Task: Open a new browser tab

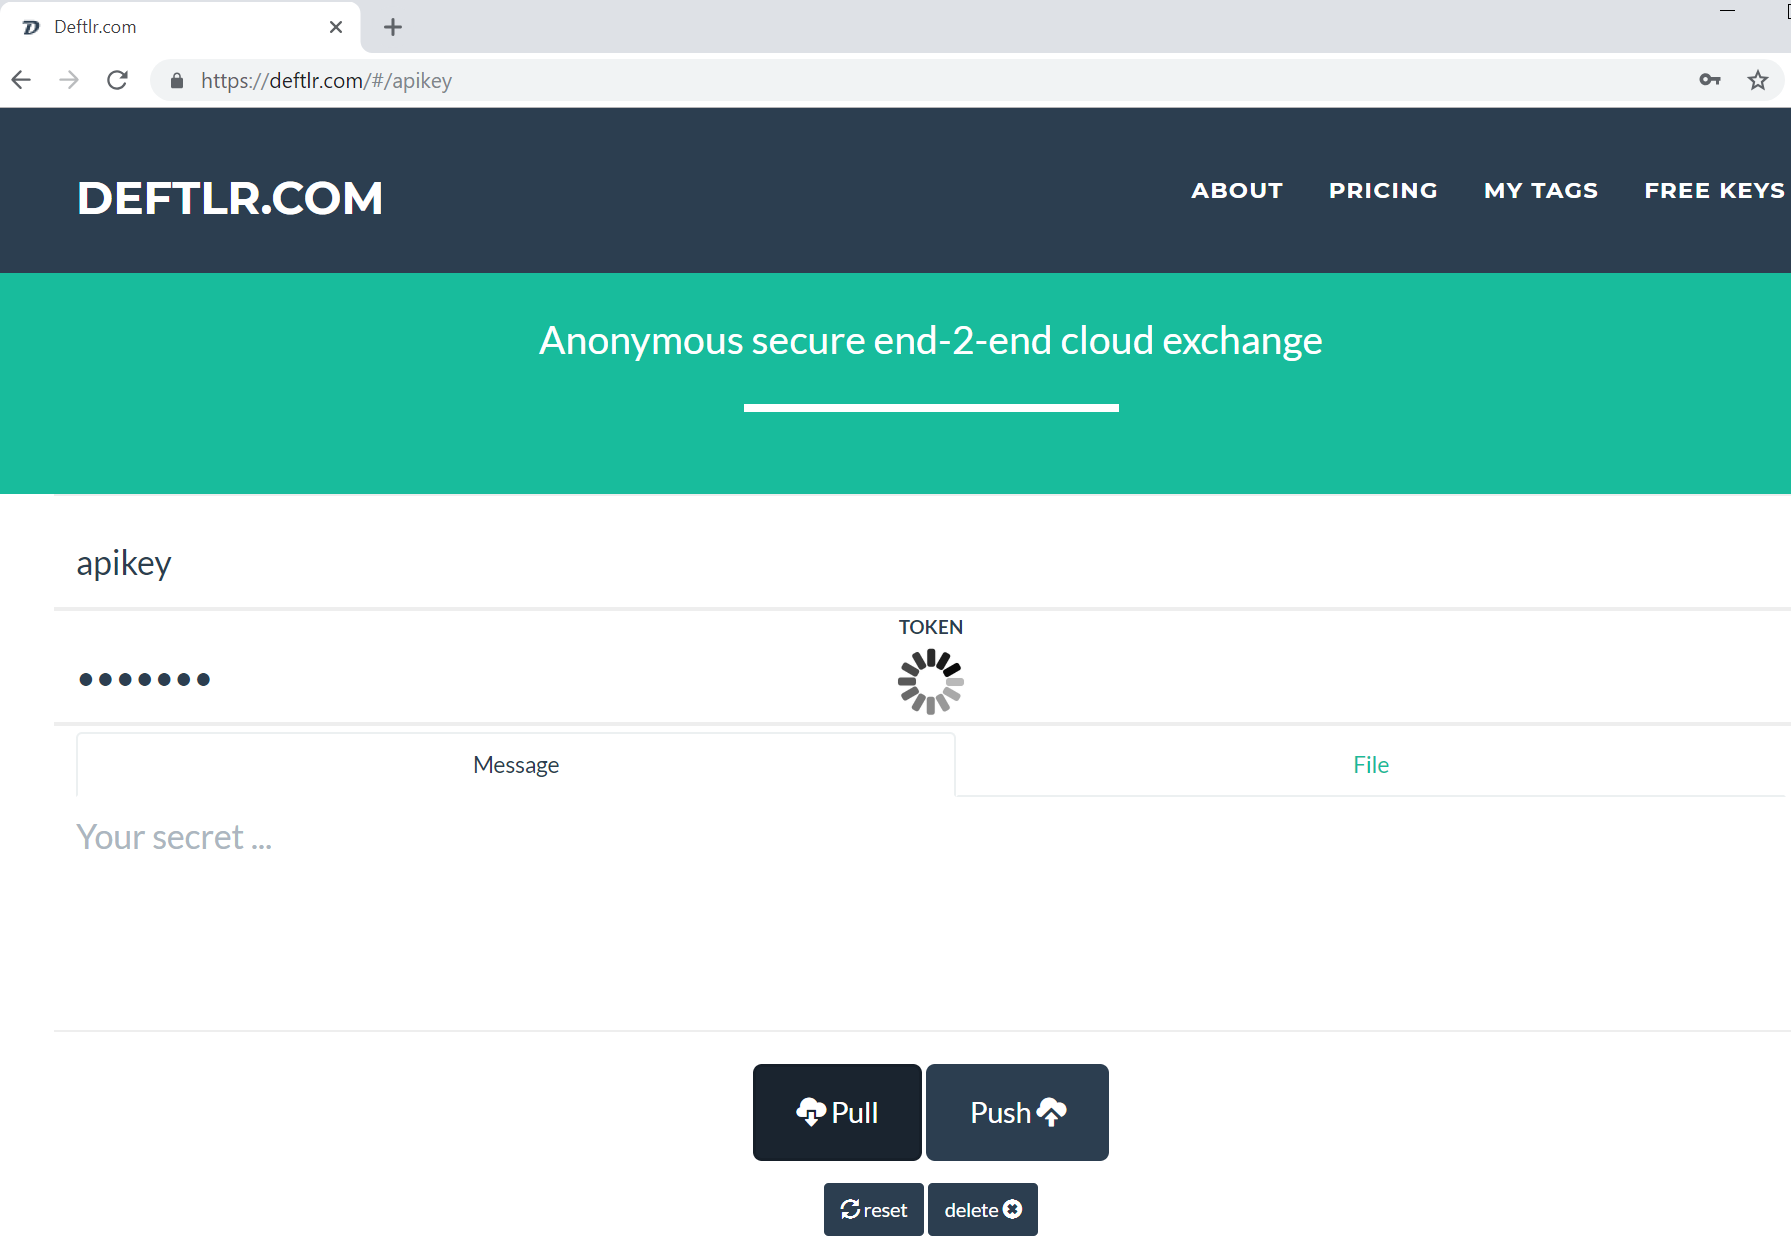Action: [393, 27]
